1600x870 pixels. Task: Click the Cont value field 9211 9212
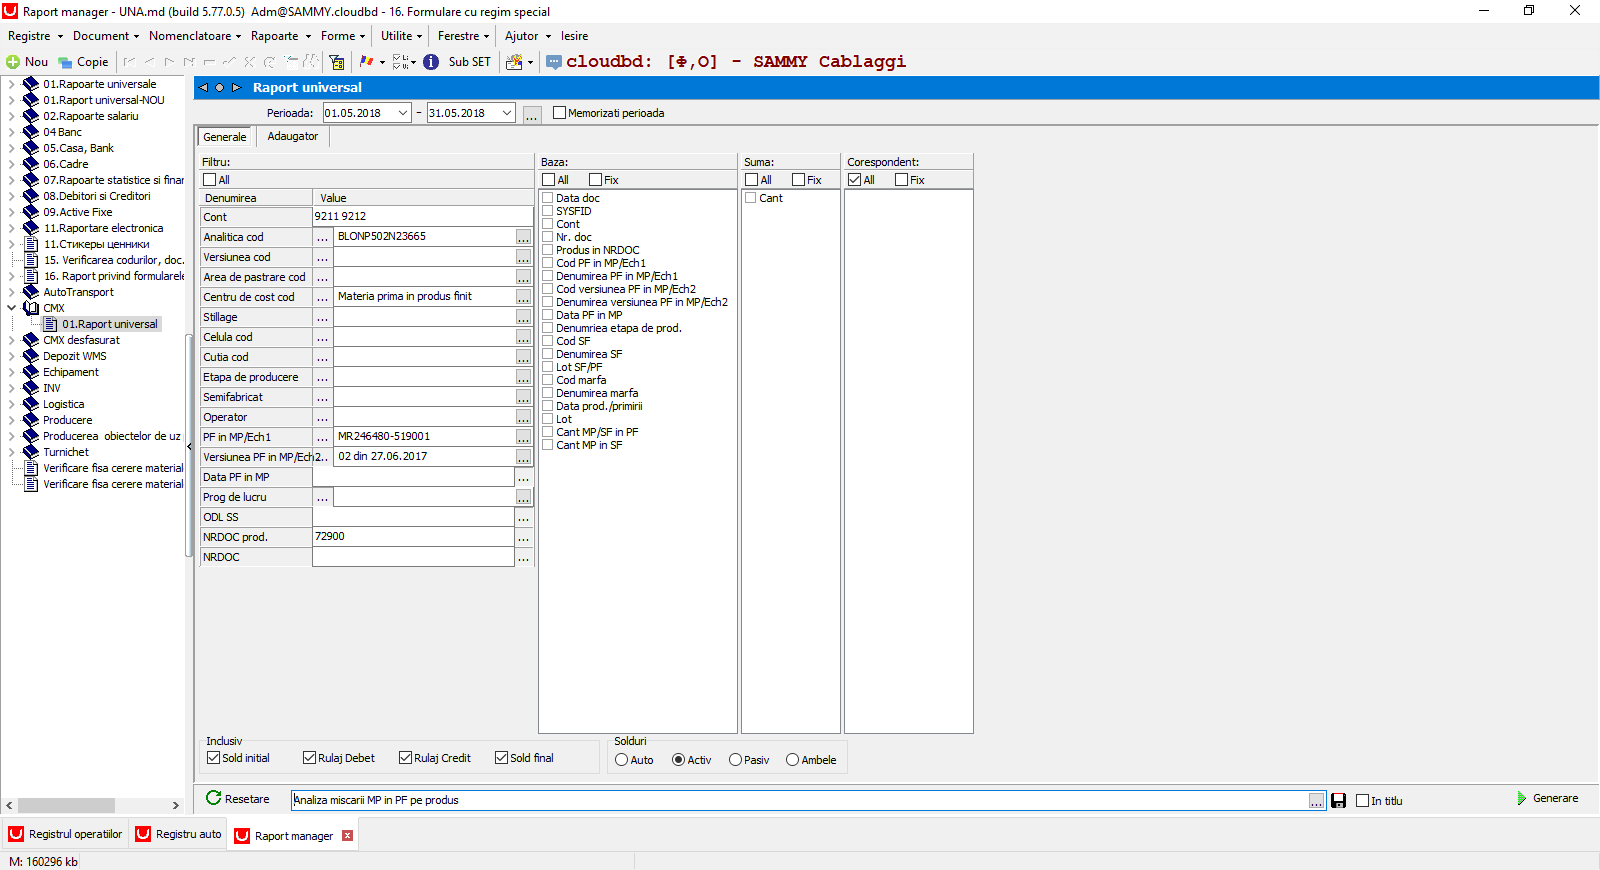pyautogui.click(x=423, y=217)
